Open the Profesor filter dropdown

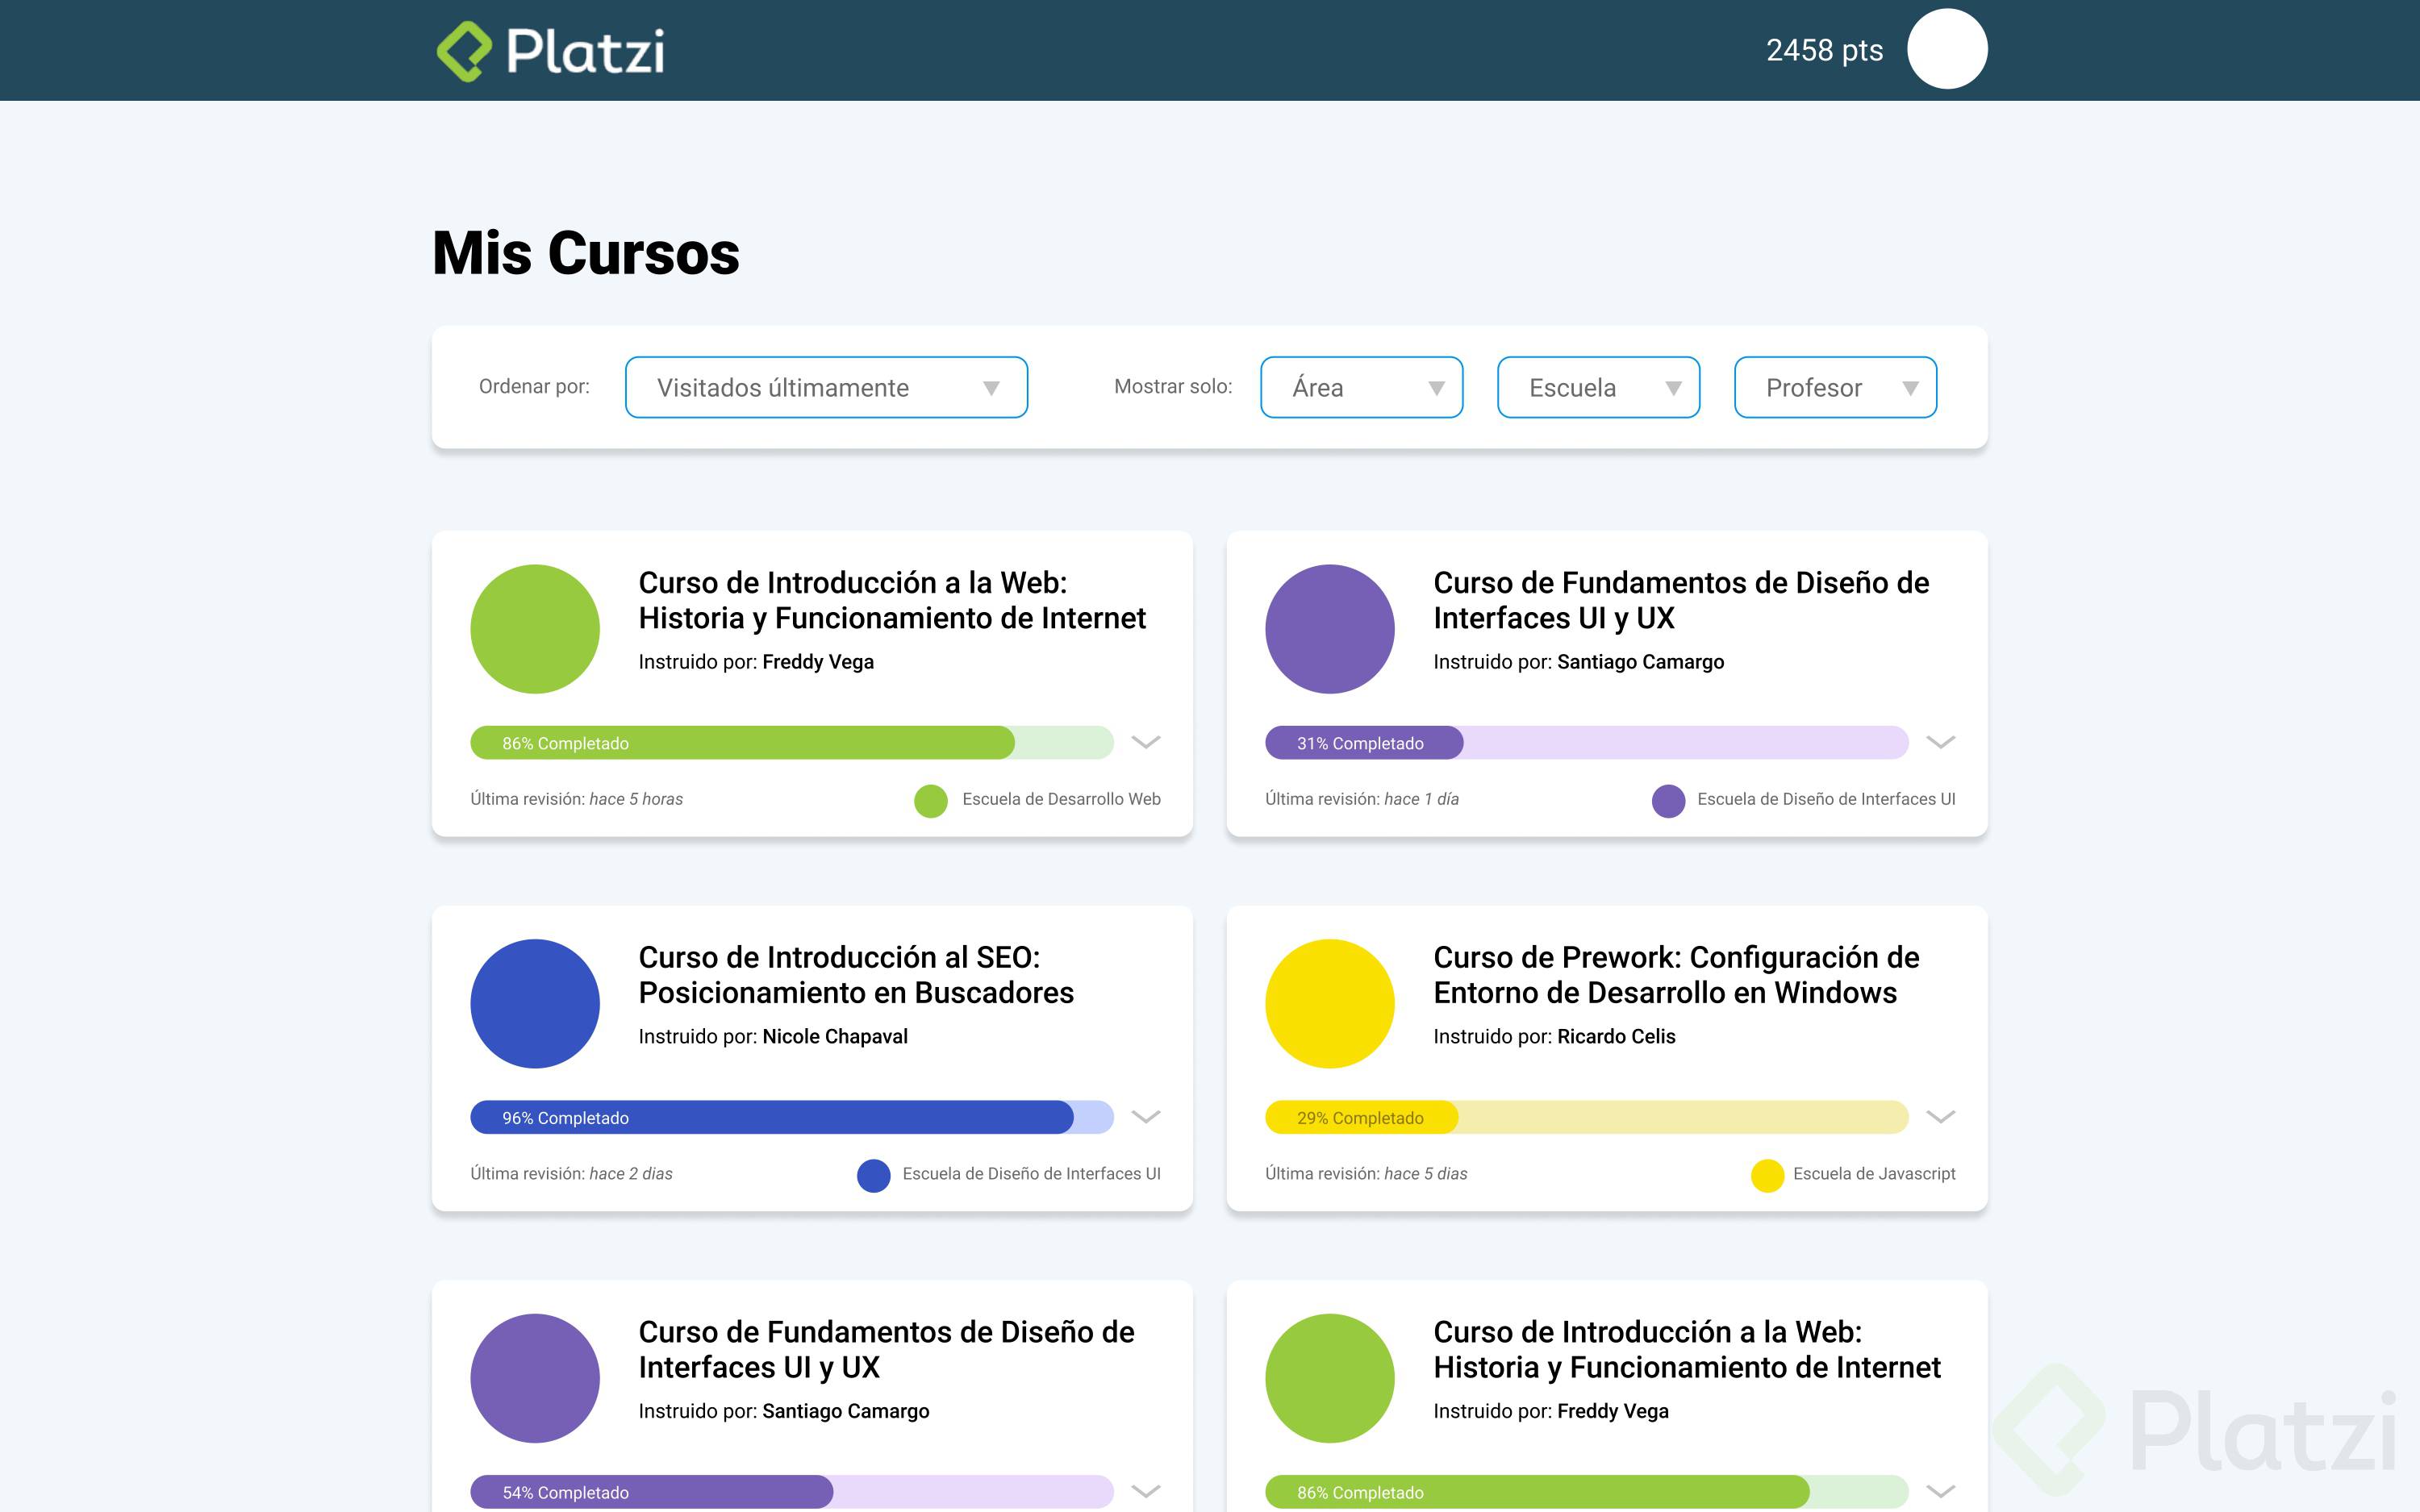(x=1835, y=387)
